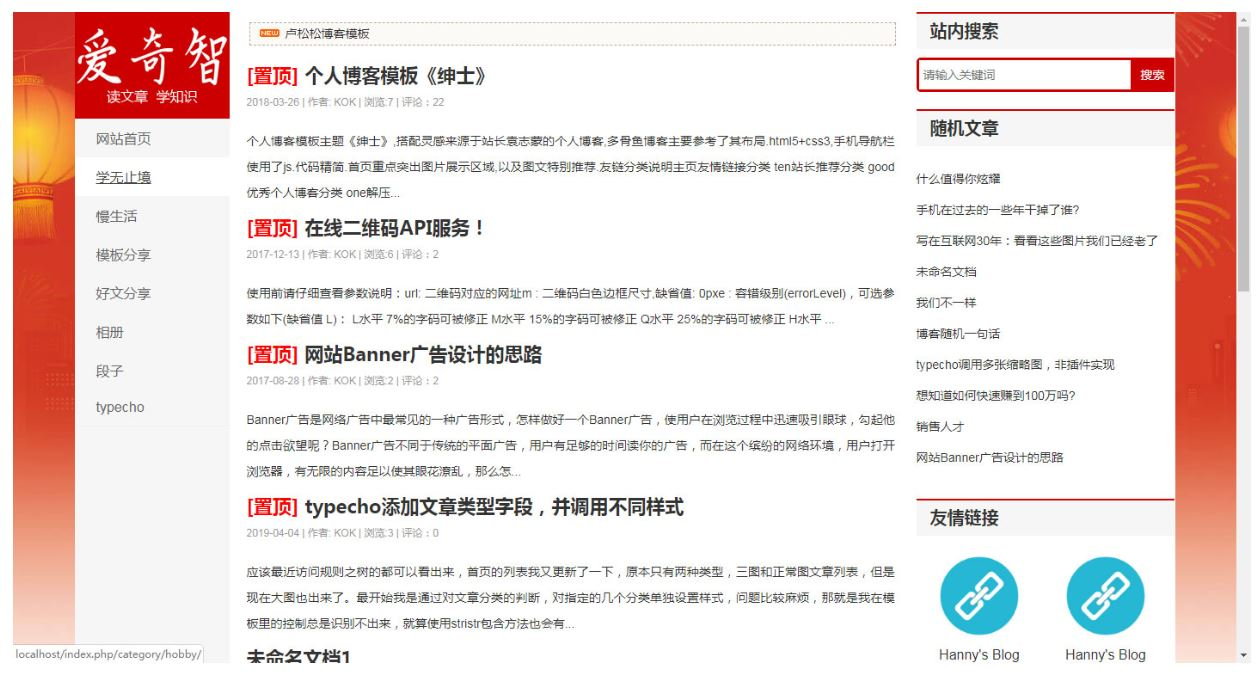Viewport: 1256px width, 680px height.
Task: Focus the 请输入关键词 search field
Action: [1024, 75]
